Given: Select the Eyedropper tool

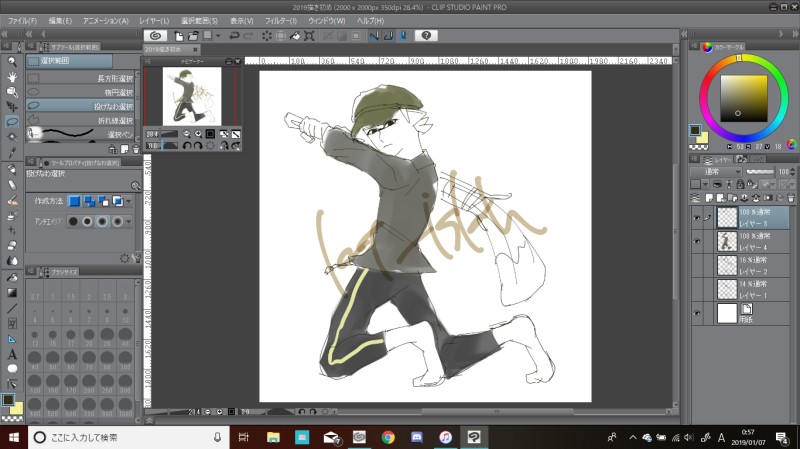Looking at the screenshot, I should pyautogui.click(x=12, y=152).
